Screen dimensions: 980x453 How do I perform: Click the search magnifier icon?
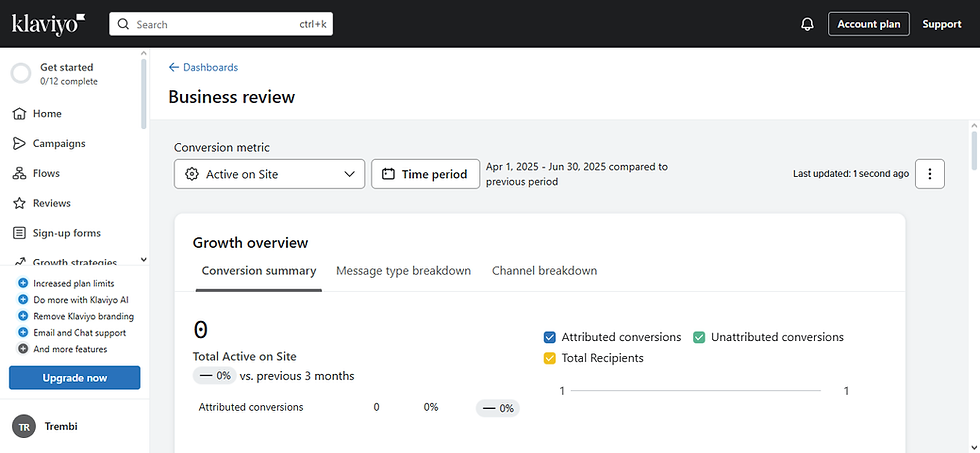pyautogui.click(x=123, y=24)
